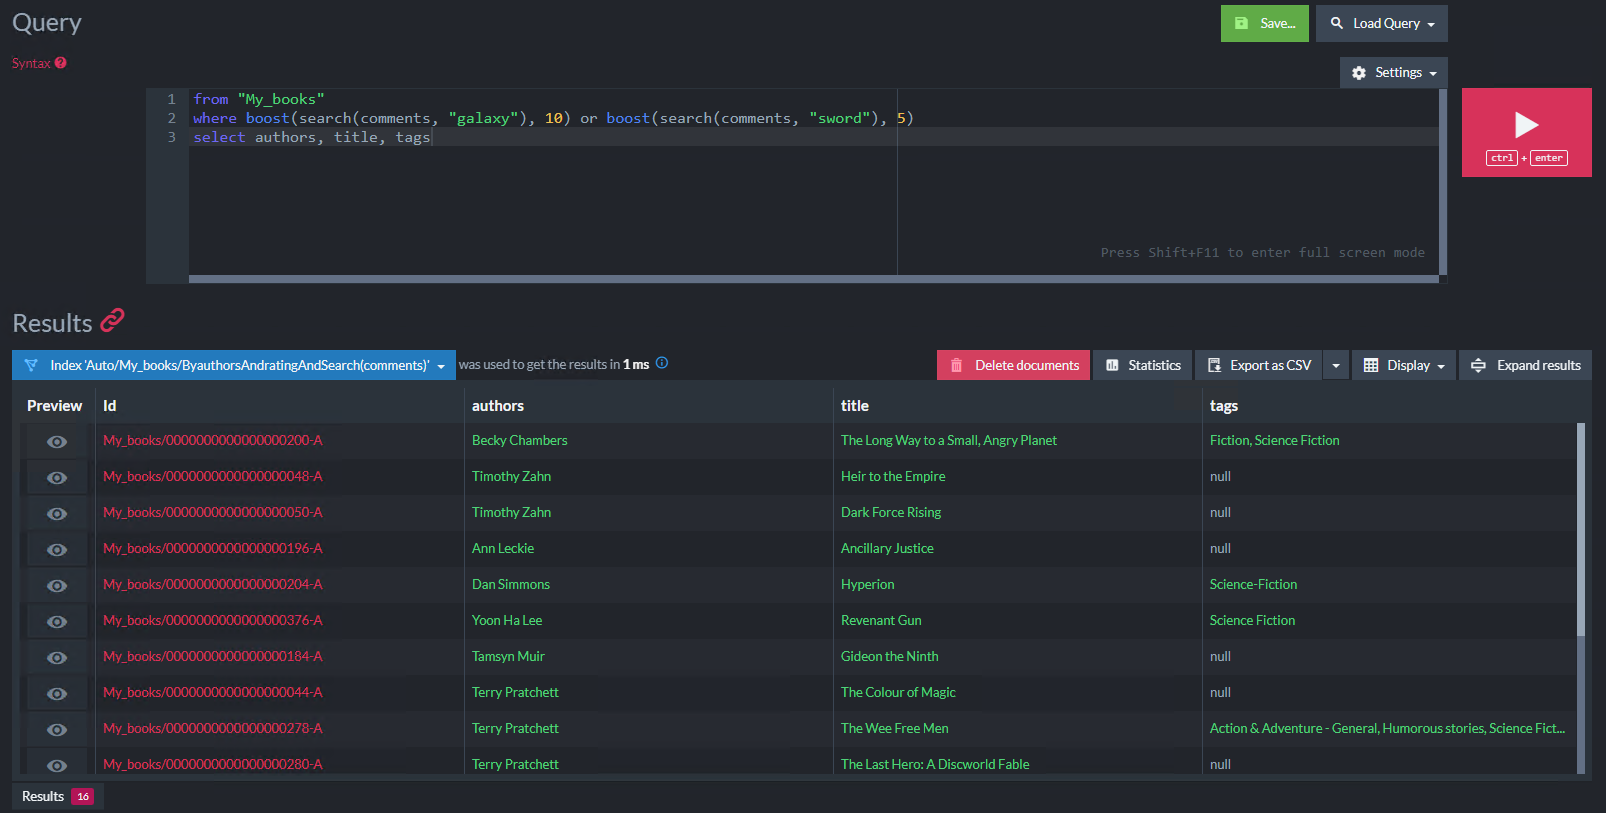Open document My_books/0000000000000000200-A
This screenshot has height=813, width=1606.
(x=213, y=440)
